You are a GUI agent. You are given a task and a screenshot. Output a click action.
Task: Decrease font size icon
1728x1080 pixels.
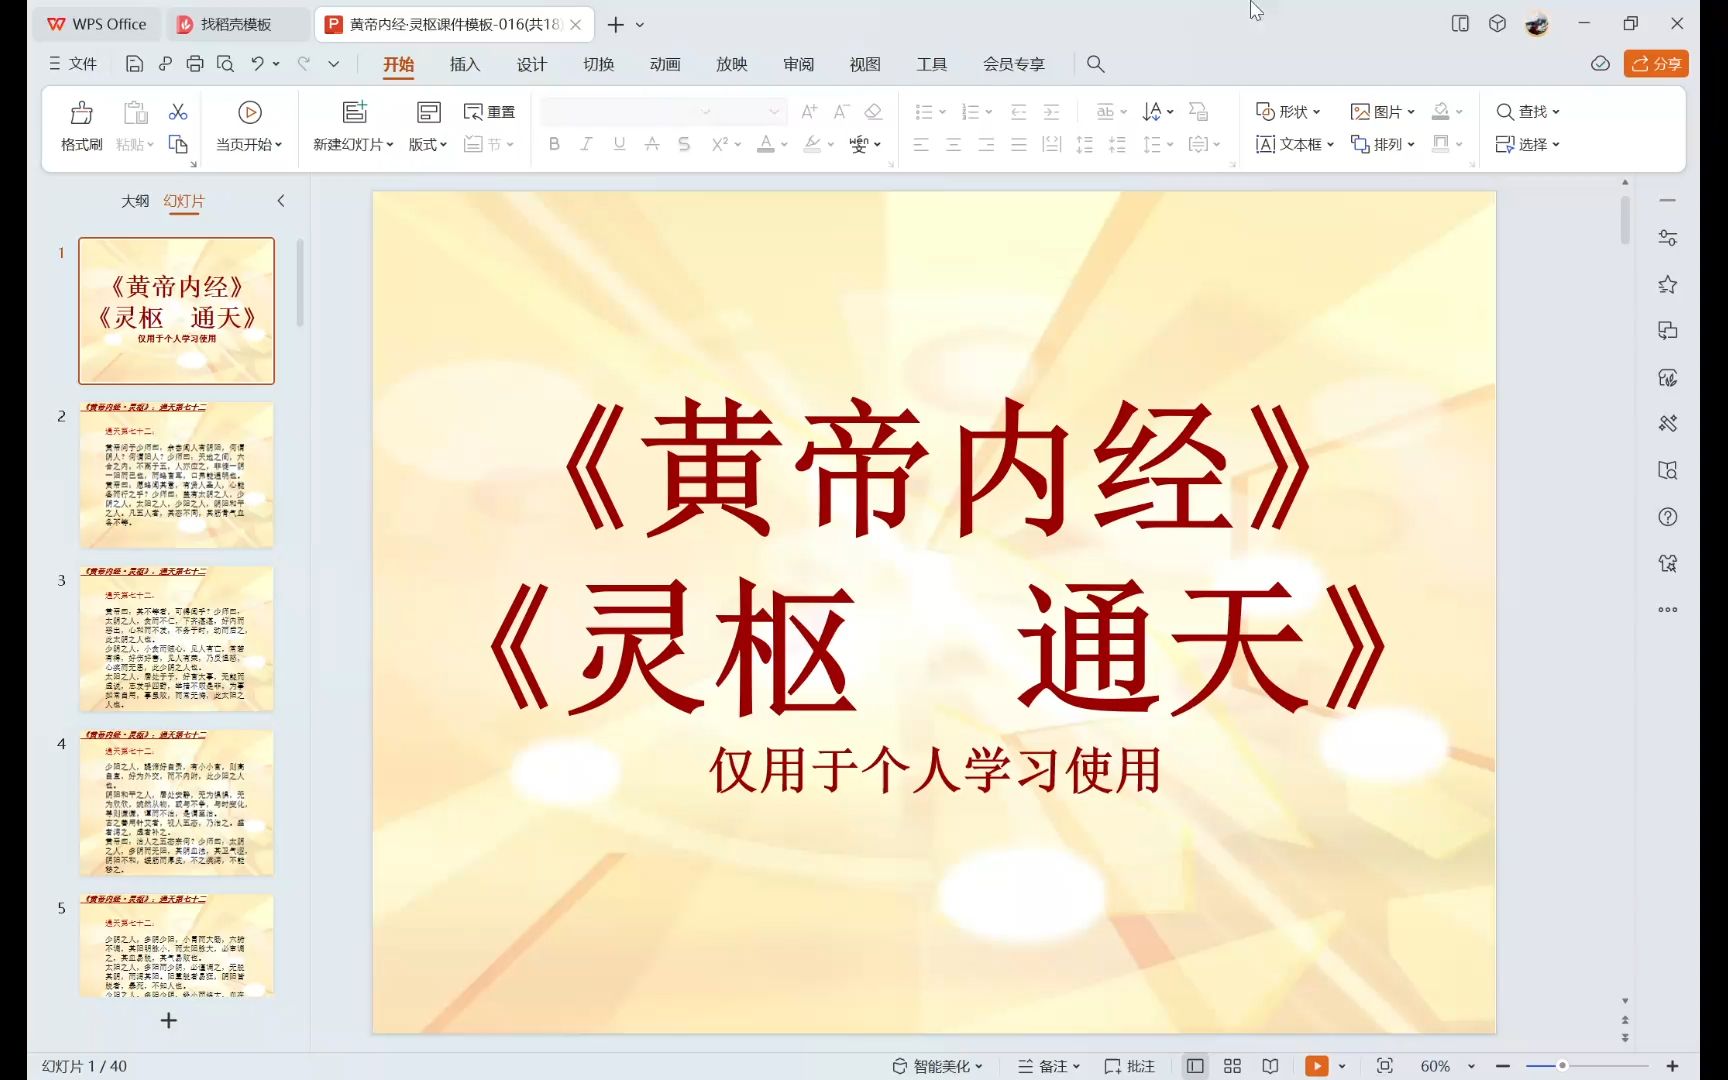[841, 111]
